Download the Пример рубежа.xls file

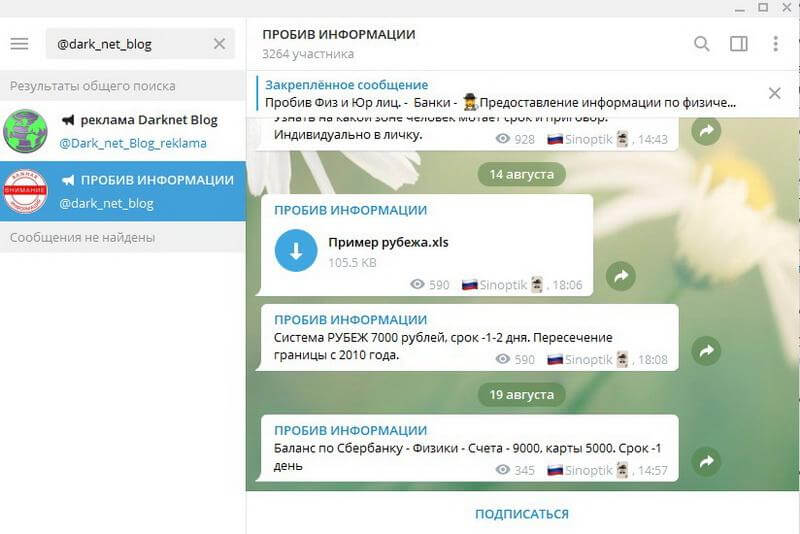click(x=296, y=250)
